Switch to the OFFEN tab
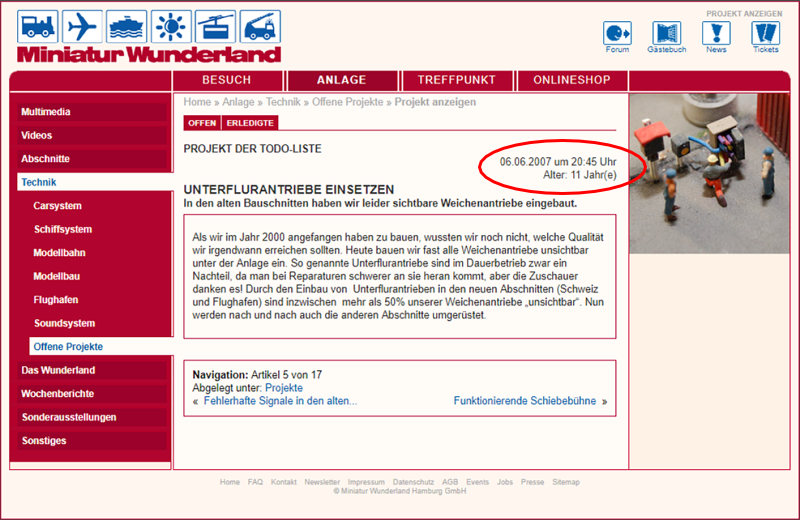This screenshot has height=520, width=800. 202,123
